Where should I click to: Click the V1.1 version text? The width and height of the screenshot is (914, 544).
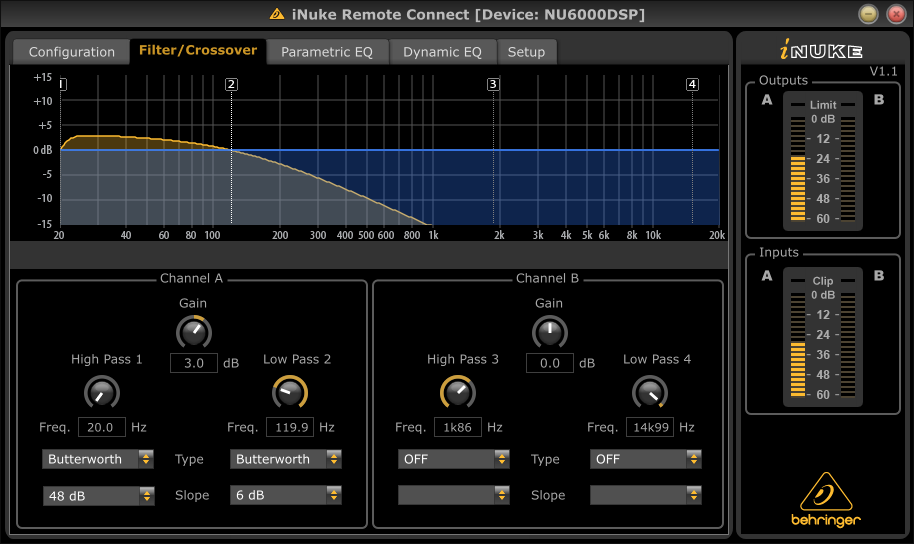coord(883,71)
